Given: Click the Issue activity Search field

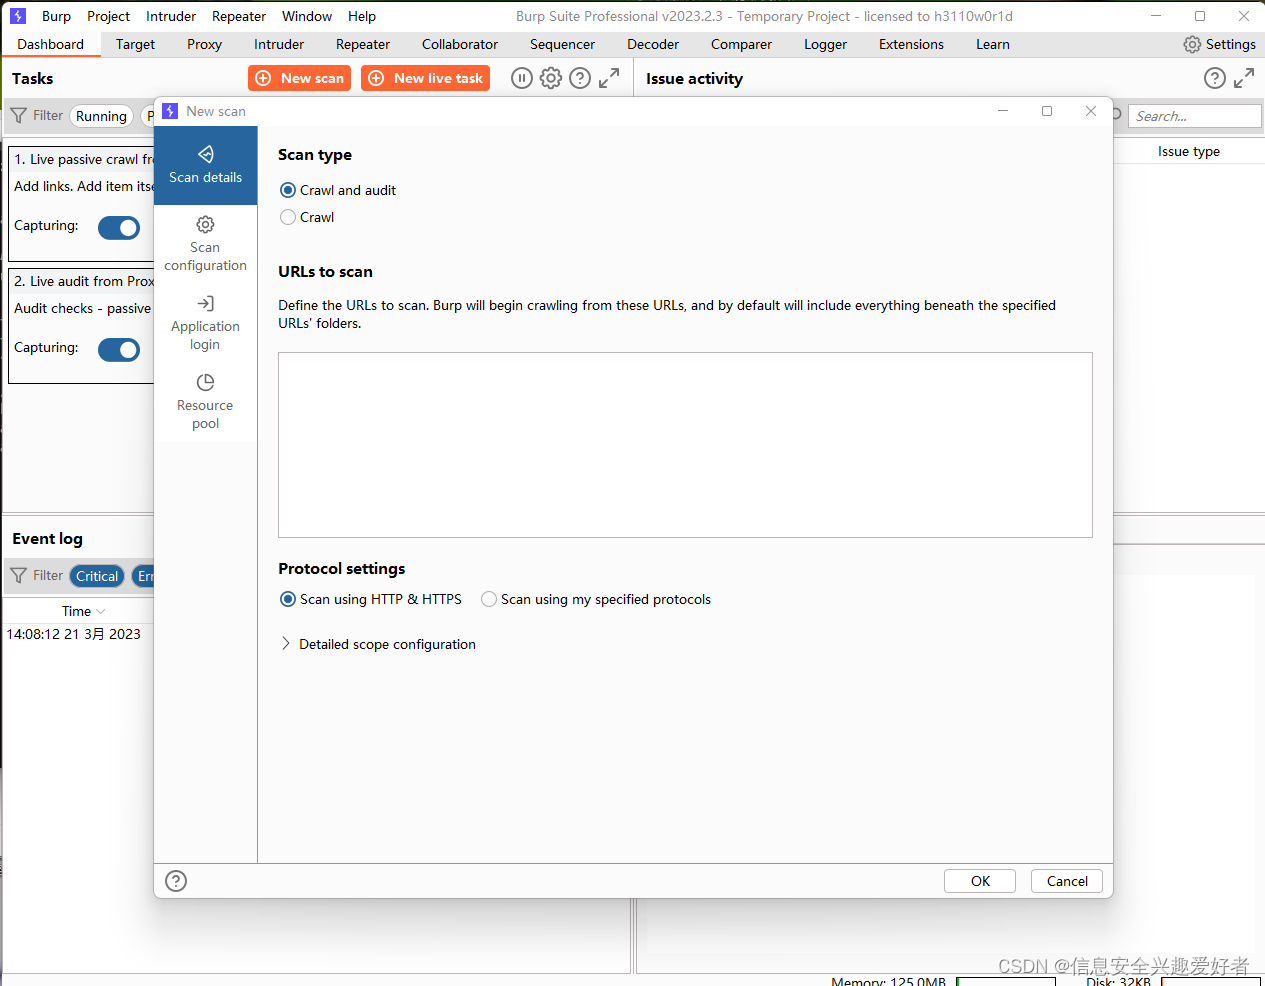Looking at the screenshot, I should click(x=1194, y=116).
